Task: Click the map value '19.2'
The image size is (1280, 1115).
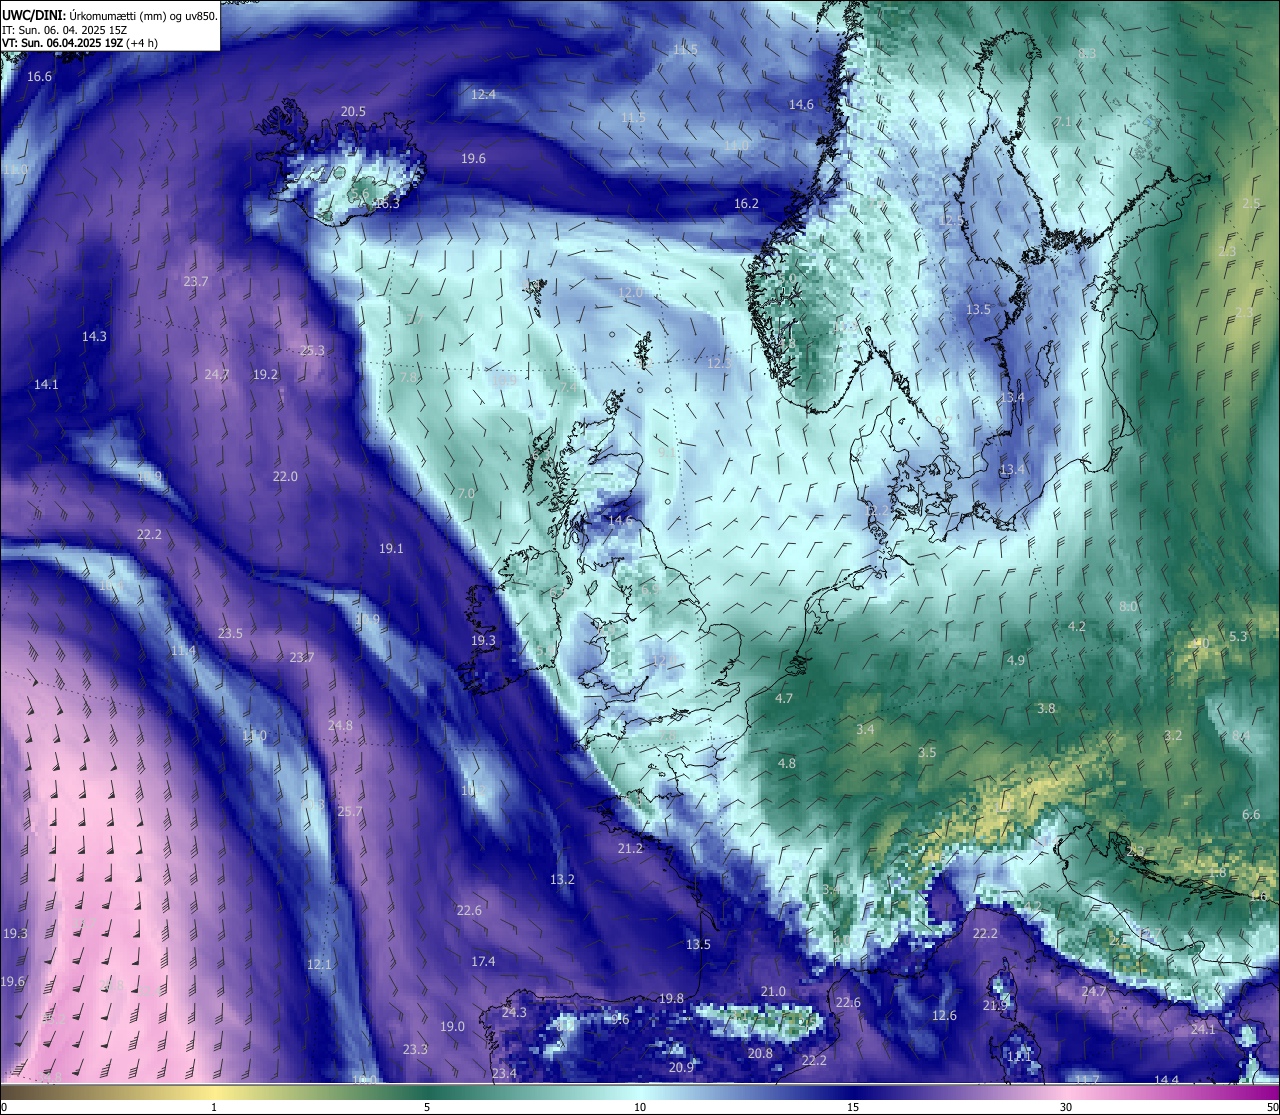Action: (x=265, y=374)
